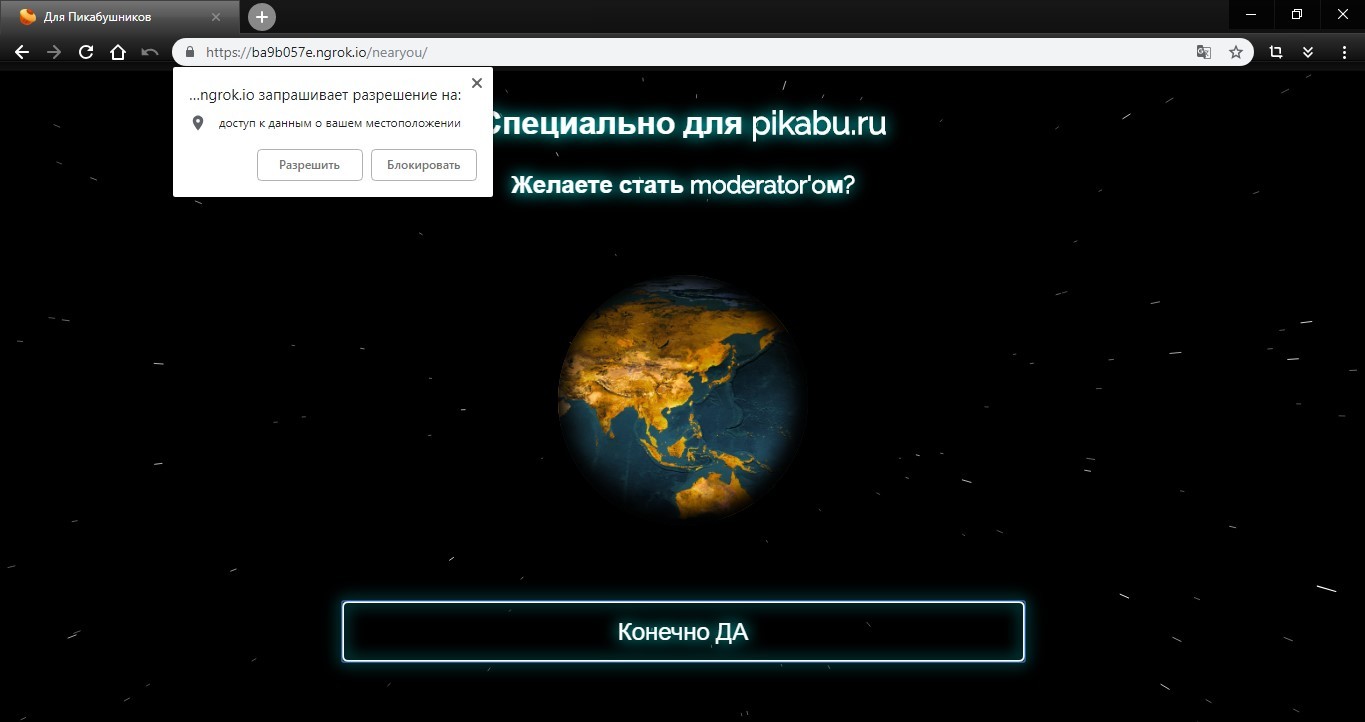The image size is (1365, 722).
Task: Reload the current page
Action: tap(86, 52)
